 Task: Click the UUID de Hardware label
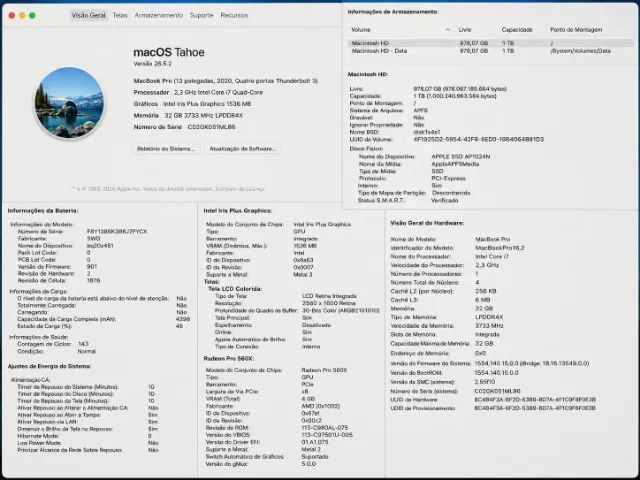tap(414, 400)
